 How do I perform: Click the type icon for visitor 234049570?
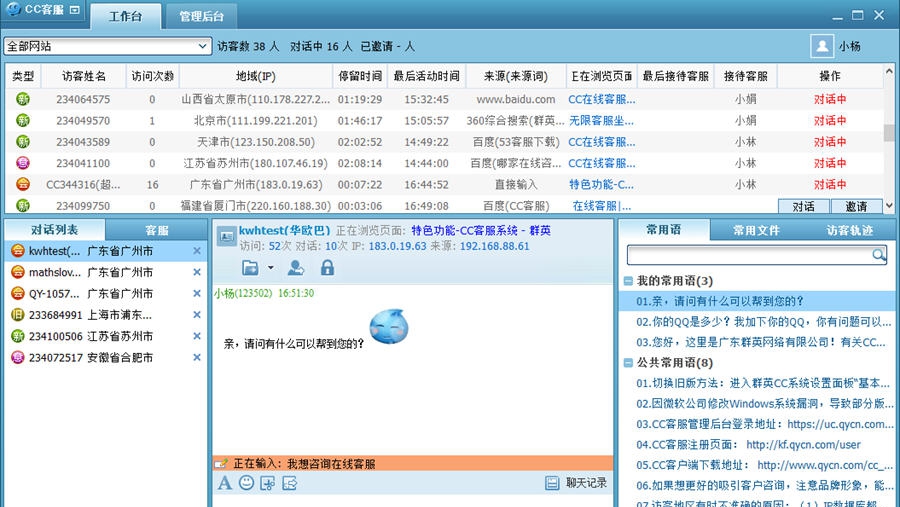point(23,120)
